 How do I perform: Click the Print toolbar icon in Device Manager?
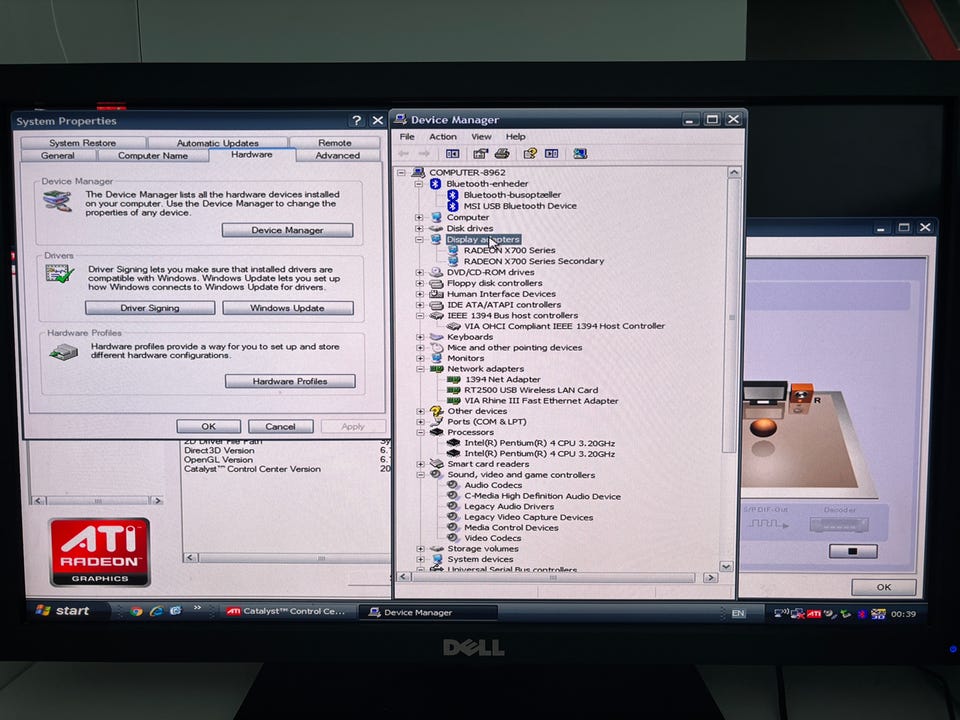pos(502,154)
